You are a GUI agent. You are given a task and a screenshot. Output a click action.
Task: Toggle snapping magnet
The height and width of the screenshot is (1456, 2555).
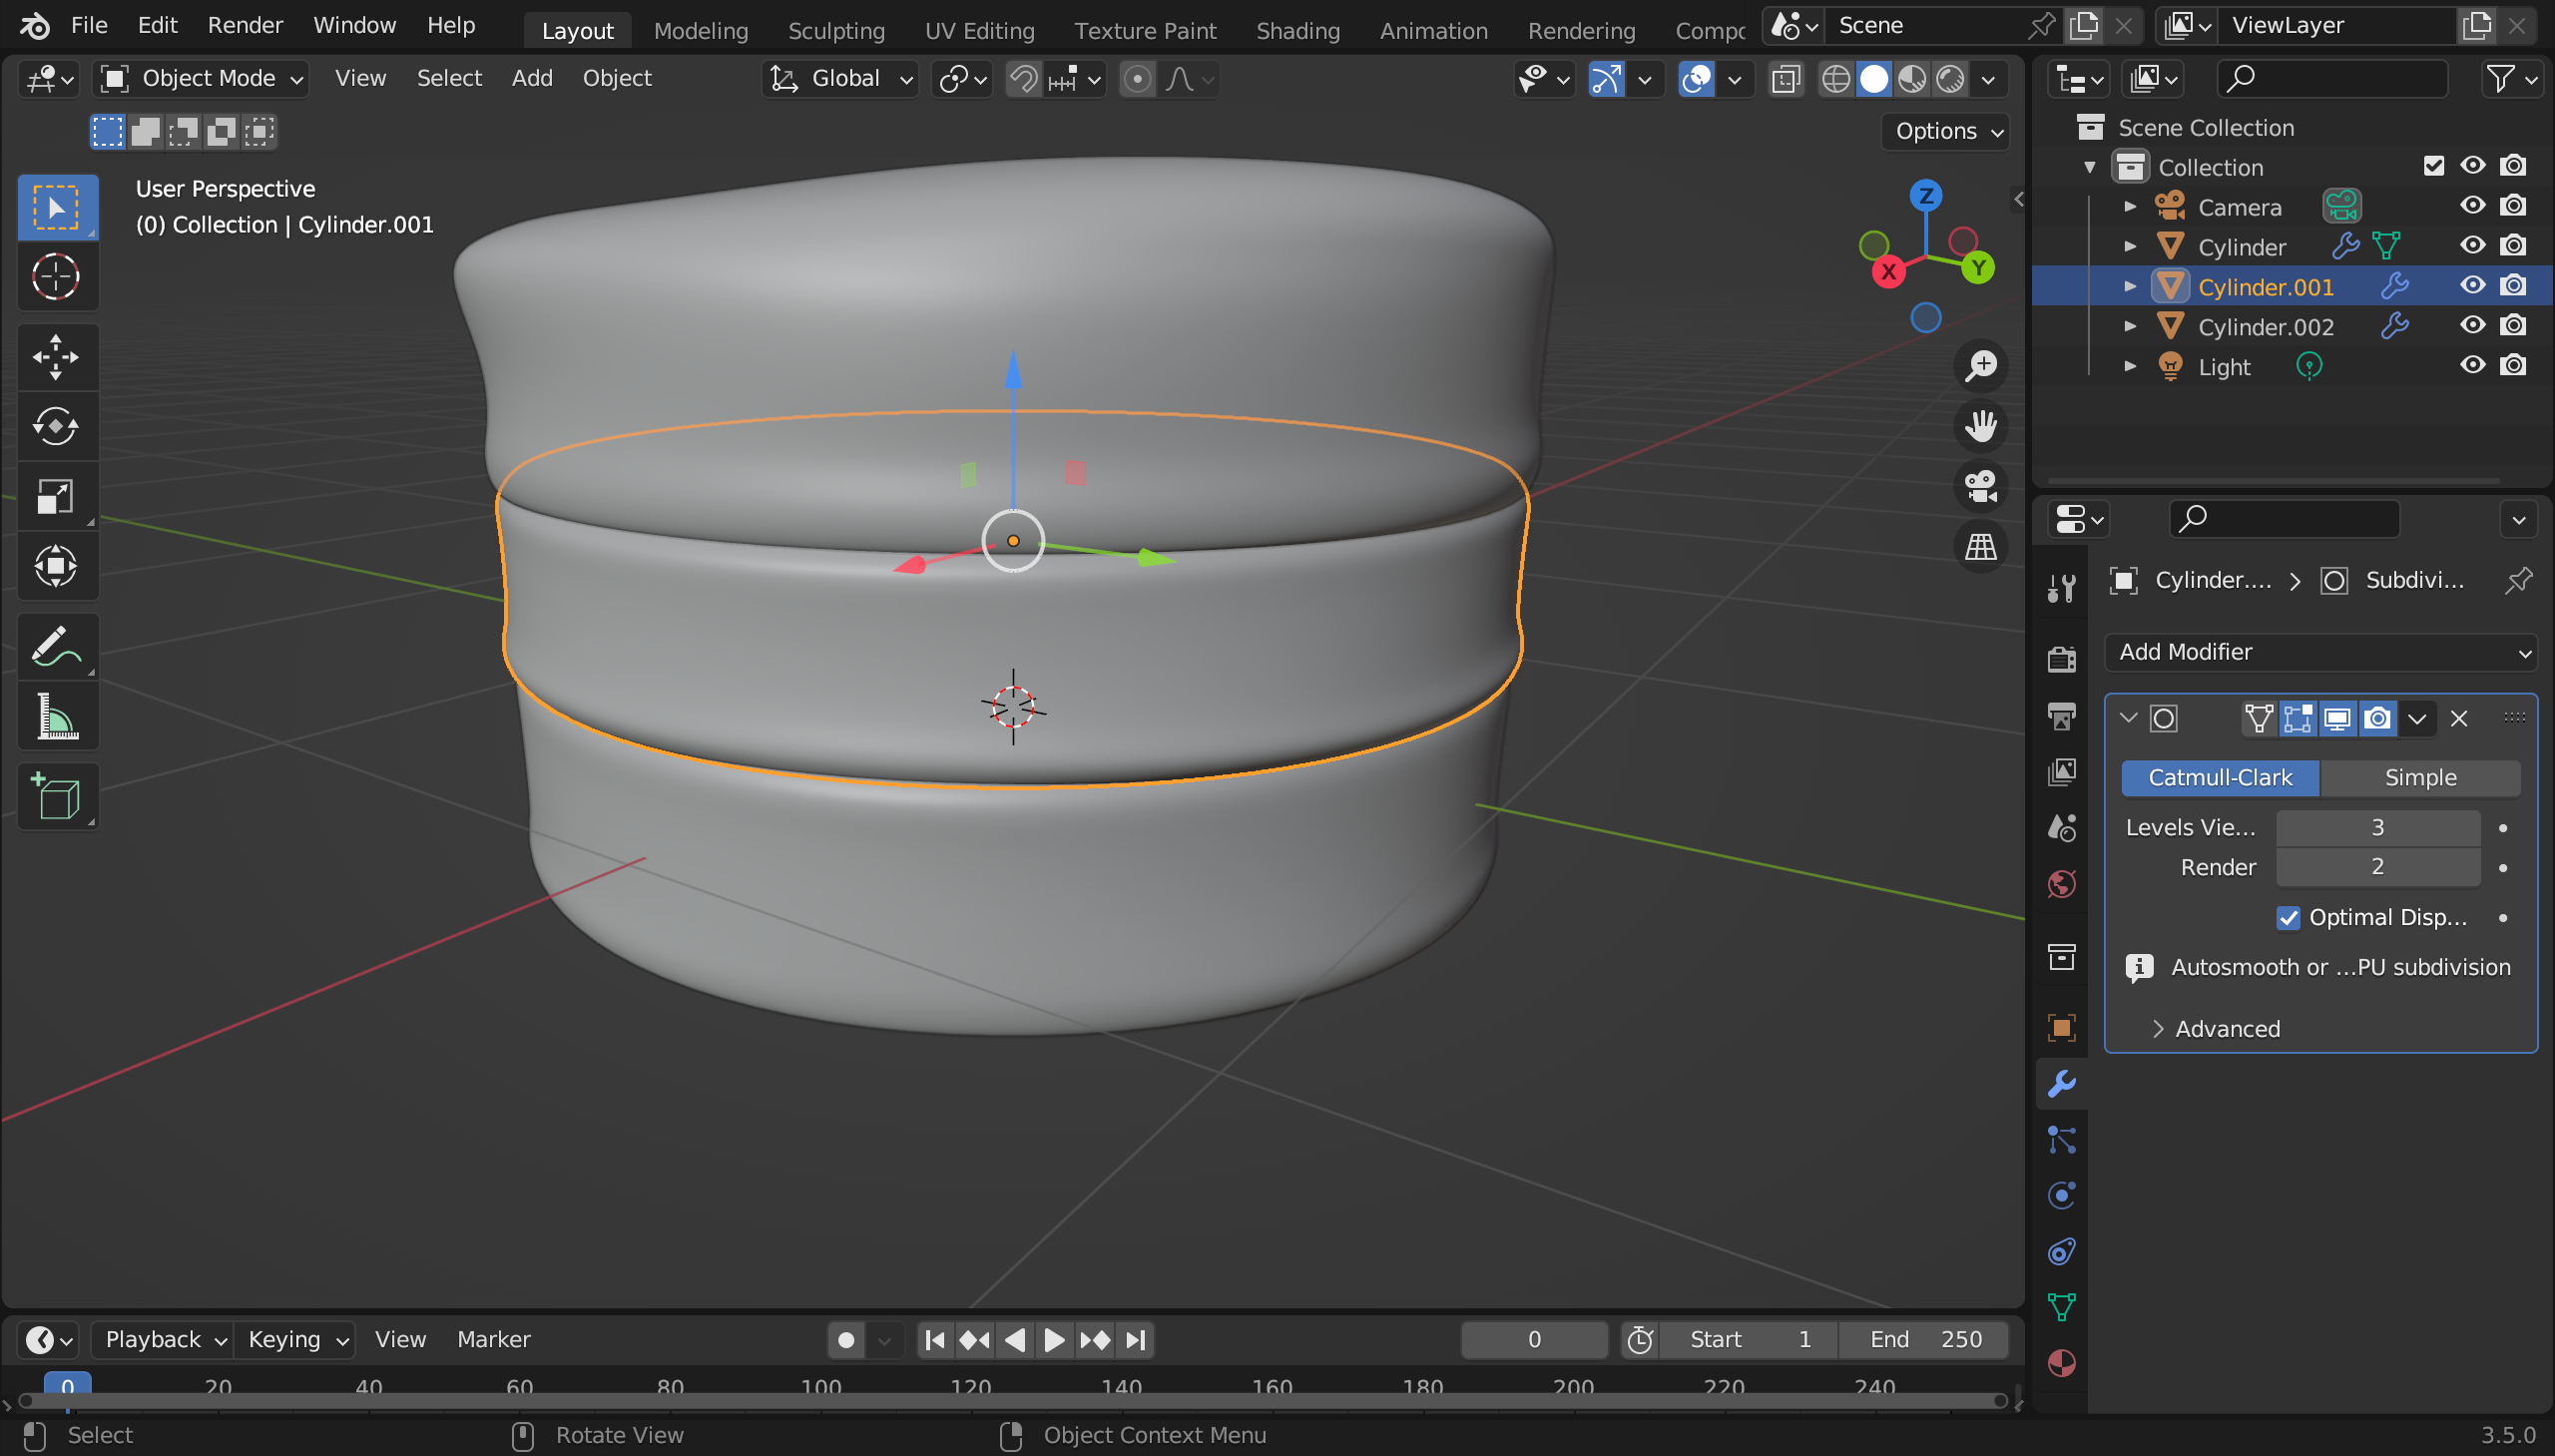1023,79
